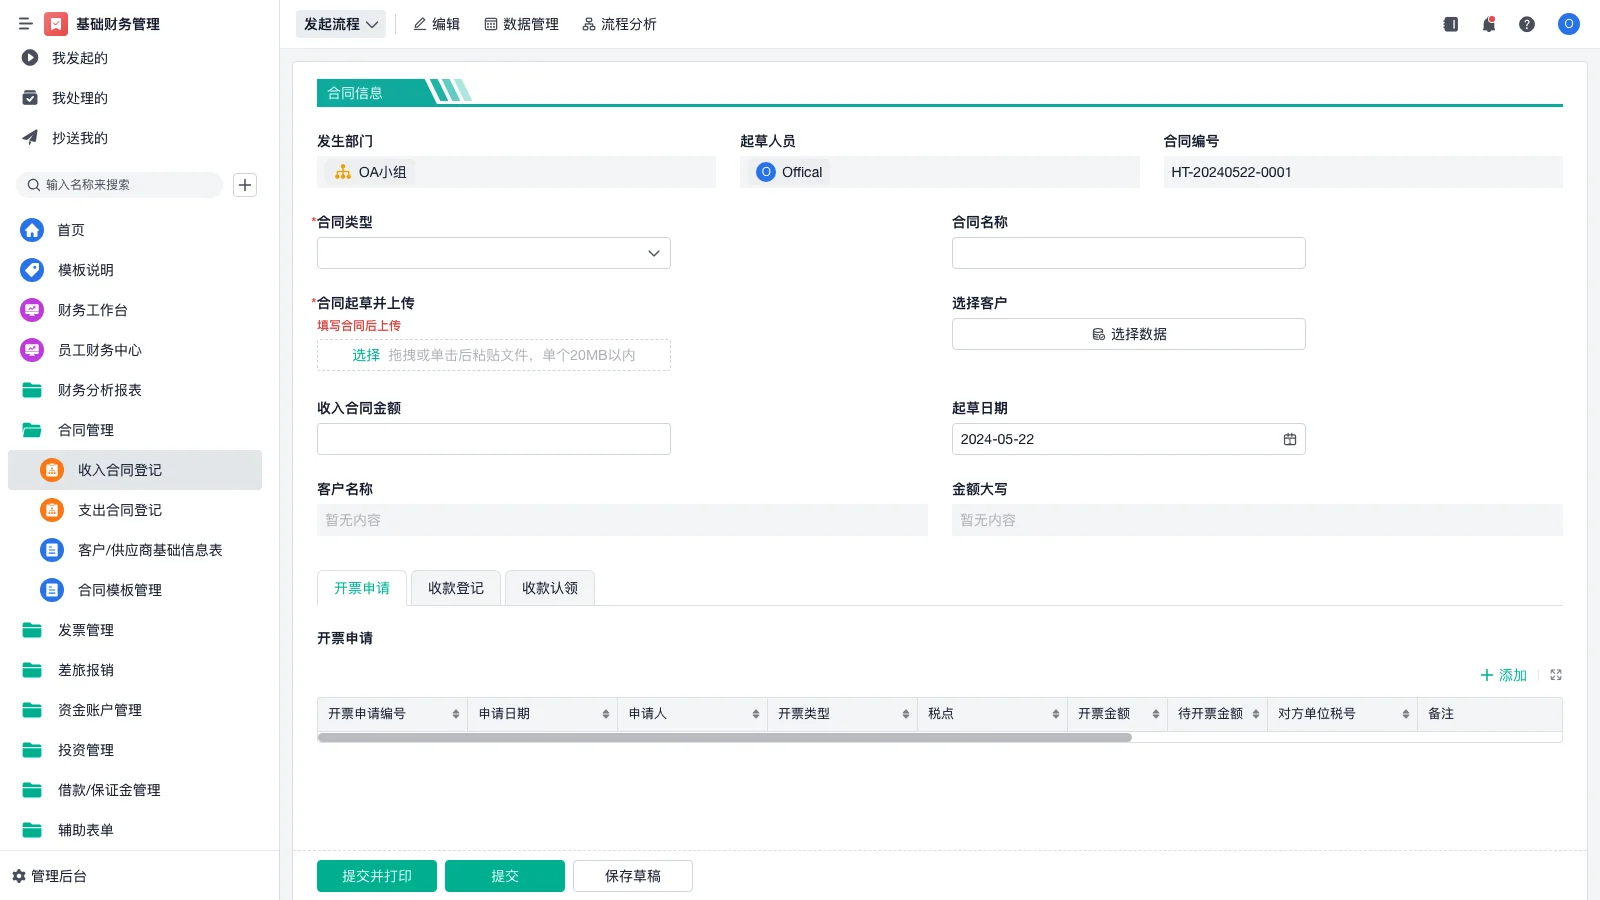This screenshot has width=1600, height=900.
Task: Sort table by 开票申请编号 column
Action: [456, 714]
